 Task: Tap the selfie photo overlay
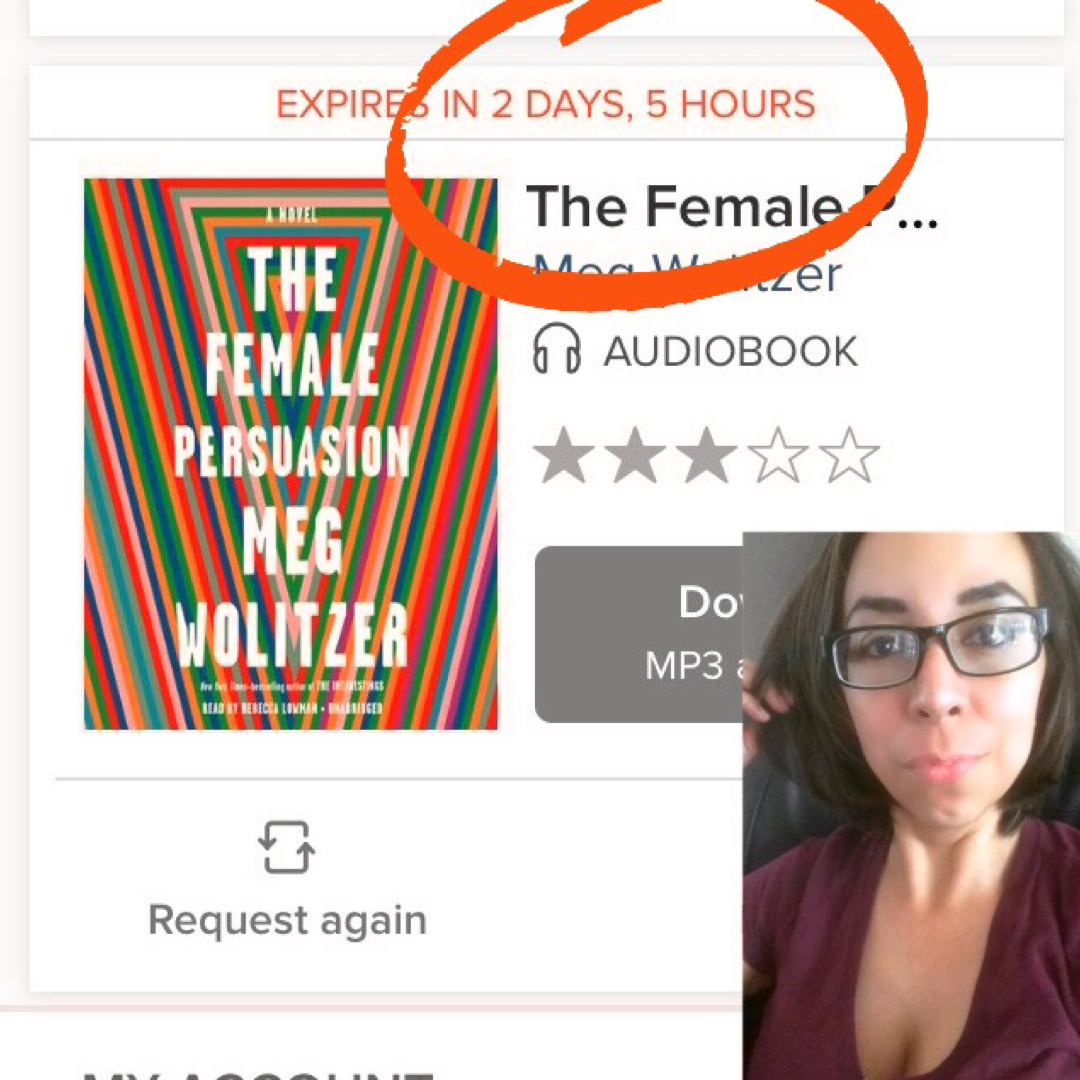[x=911, y=806]
